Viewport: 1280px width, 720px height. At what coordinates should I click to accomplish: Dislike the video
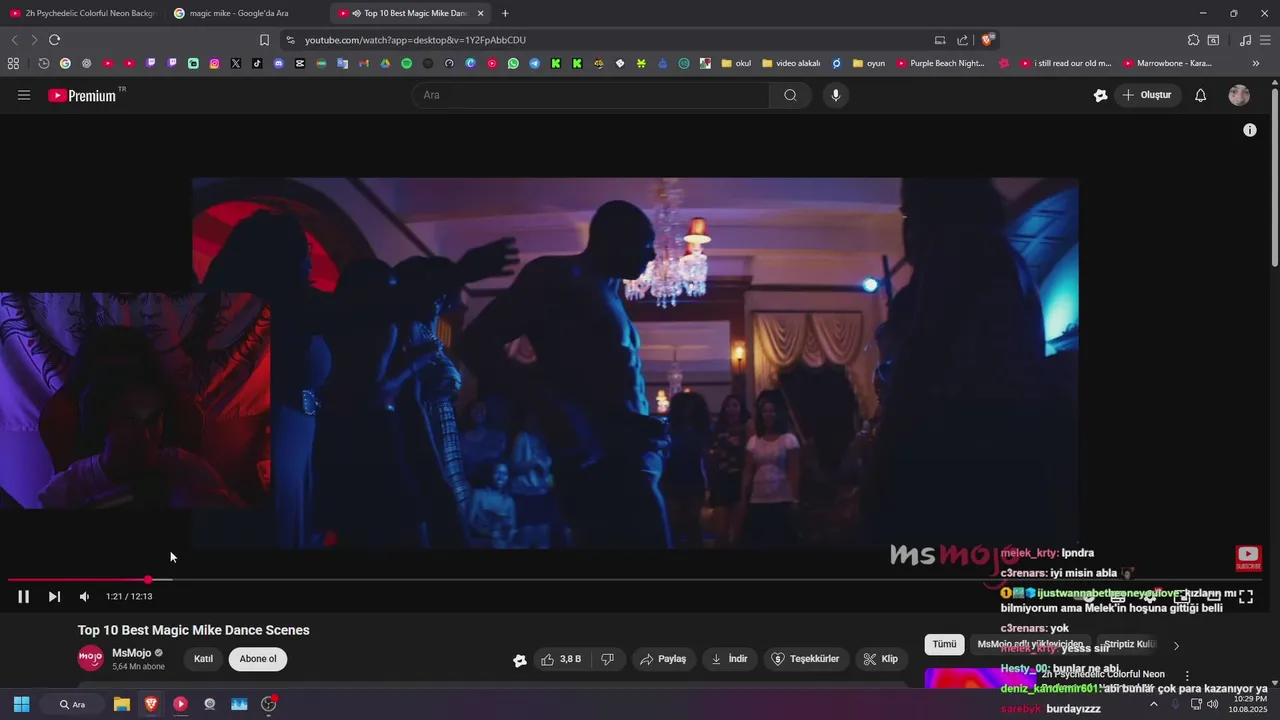607,659
